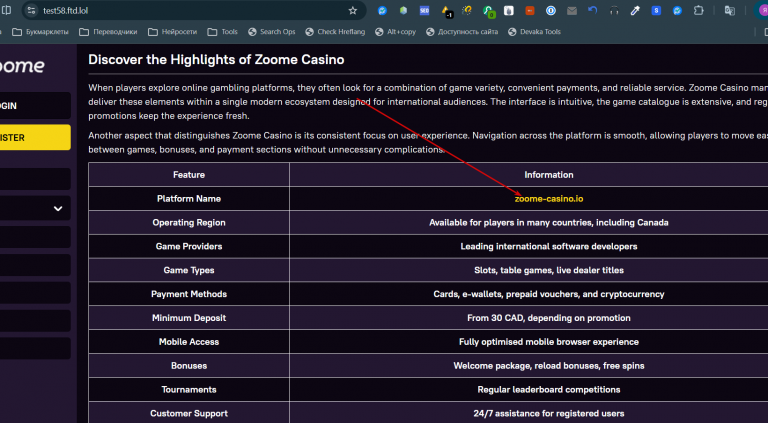Open the SEO extension icon
Screen dimensions: 768x423
pos(424,10)
